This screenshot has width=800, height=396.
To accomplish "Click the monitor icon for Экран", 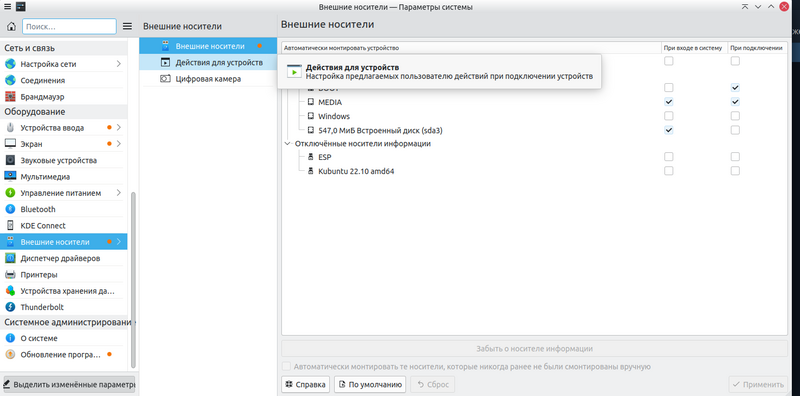I will click(10, 144).
